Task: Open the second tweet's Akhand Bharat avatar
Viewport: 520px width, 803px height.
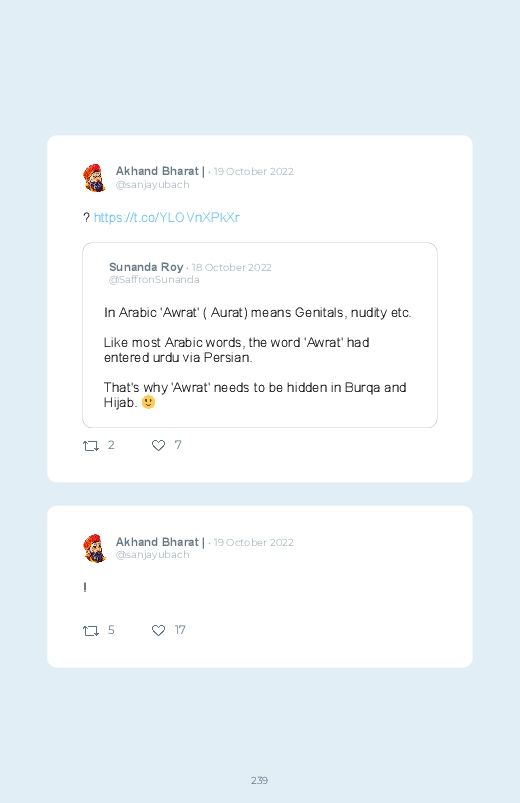Action: click(94, 548)
